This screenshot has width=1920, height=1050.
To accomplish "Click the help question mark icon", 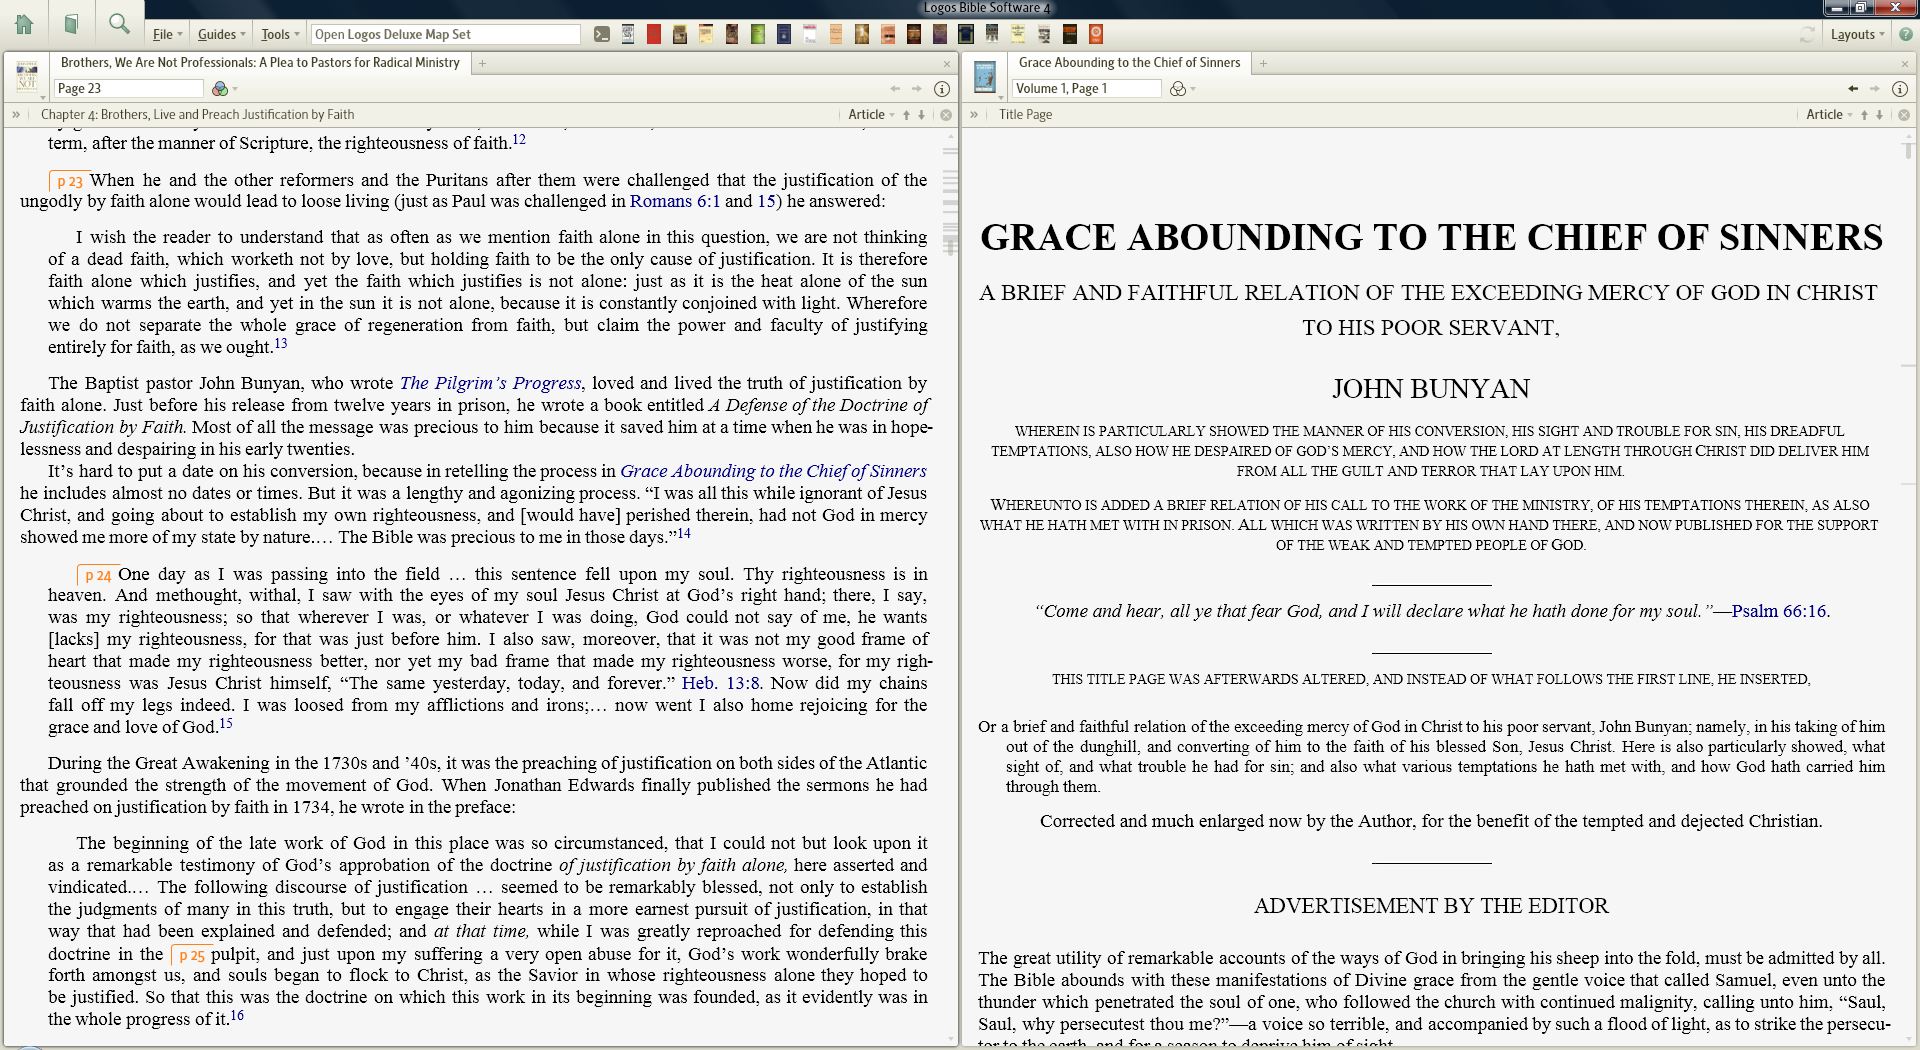I will (1905, 34).
